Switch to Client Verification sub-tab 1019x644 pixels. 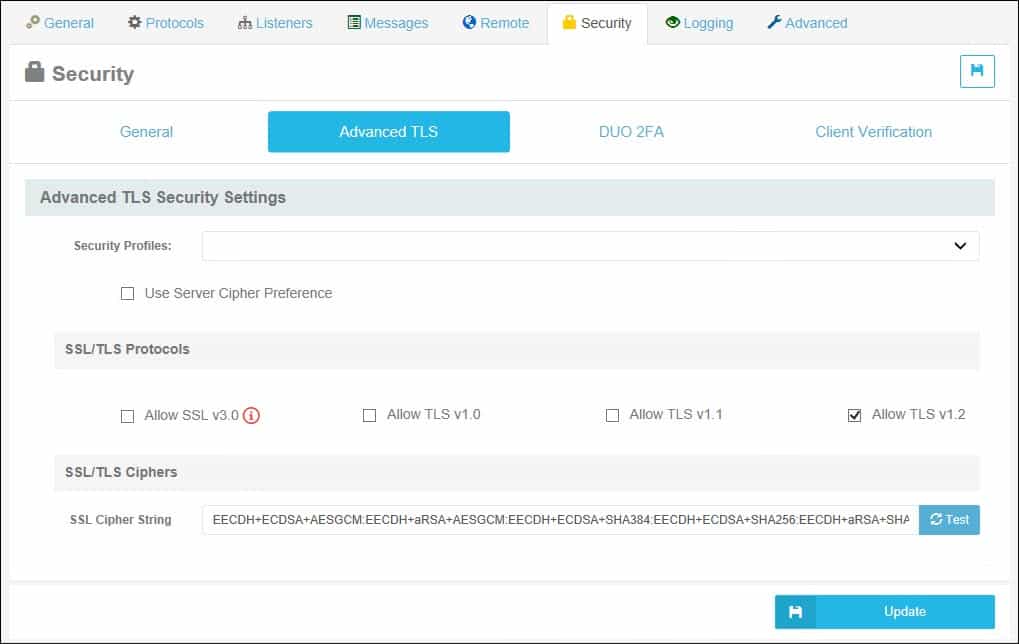[873, 132]
